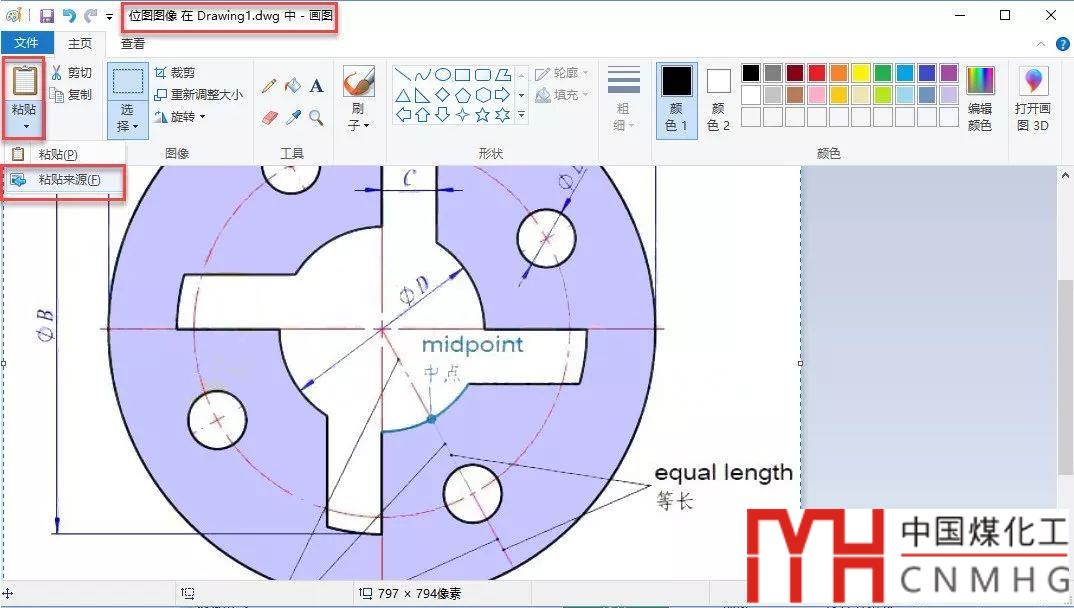Screen dimensions: 1074x608
Task: Choose Paste from (粘贴来源) menu entry
Action: point(68,180)
